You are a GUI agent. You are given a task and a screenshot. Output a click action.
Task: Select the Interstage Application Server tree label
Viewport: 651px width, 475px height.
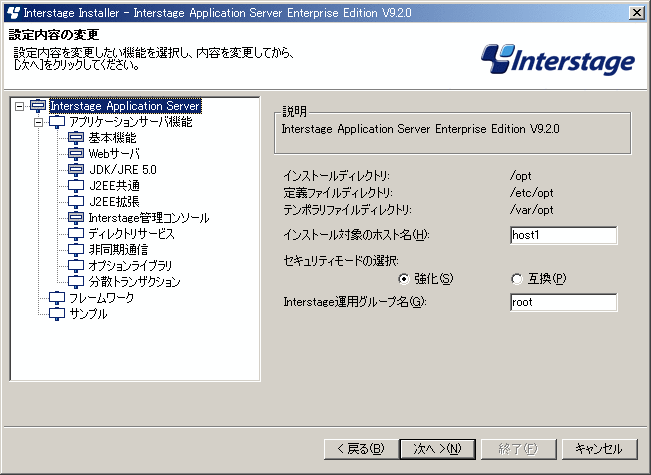(x=125, y=106)
